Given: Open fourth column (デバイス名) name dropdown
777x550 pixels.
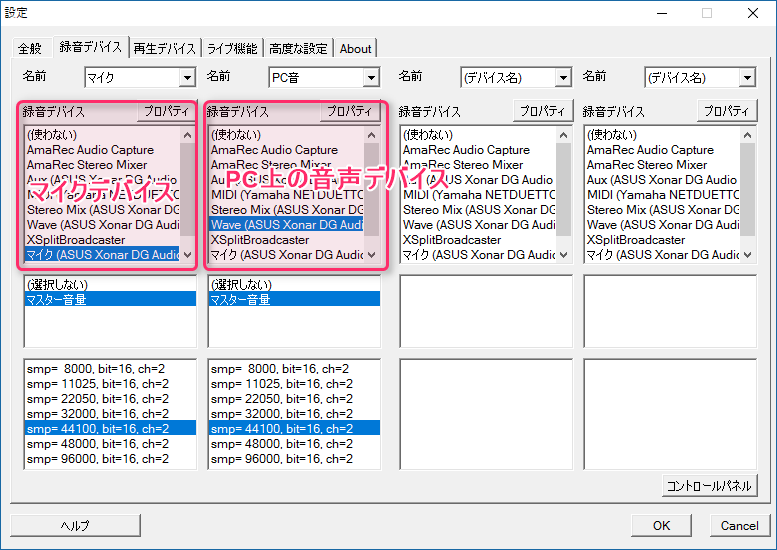Looking at the screenshot, I should [747, 77].
